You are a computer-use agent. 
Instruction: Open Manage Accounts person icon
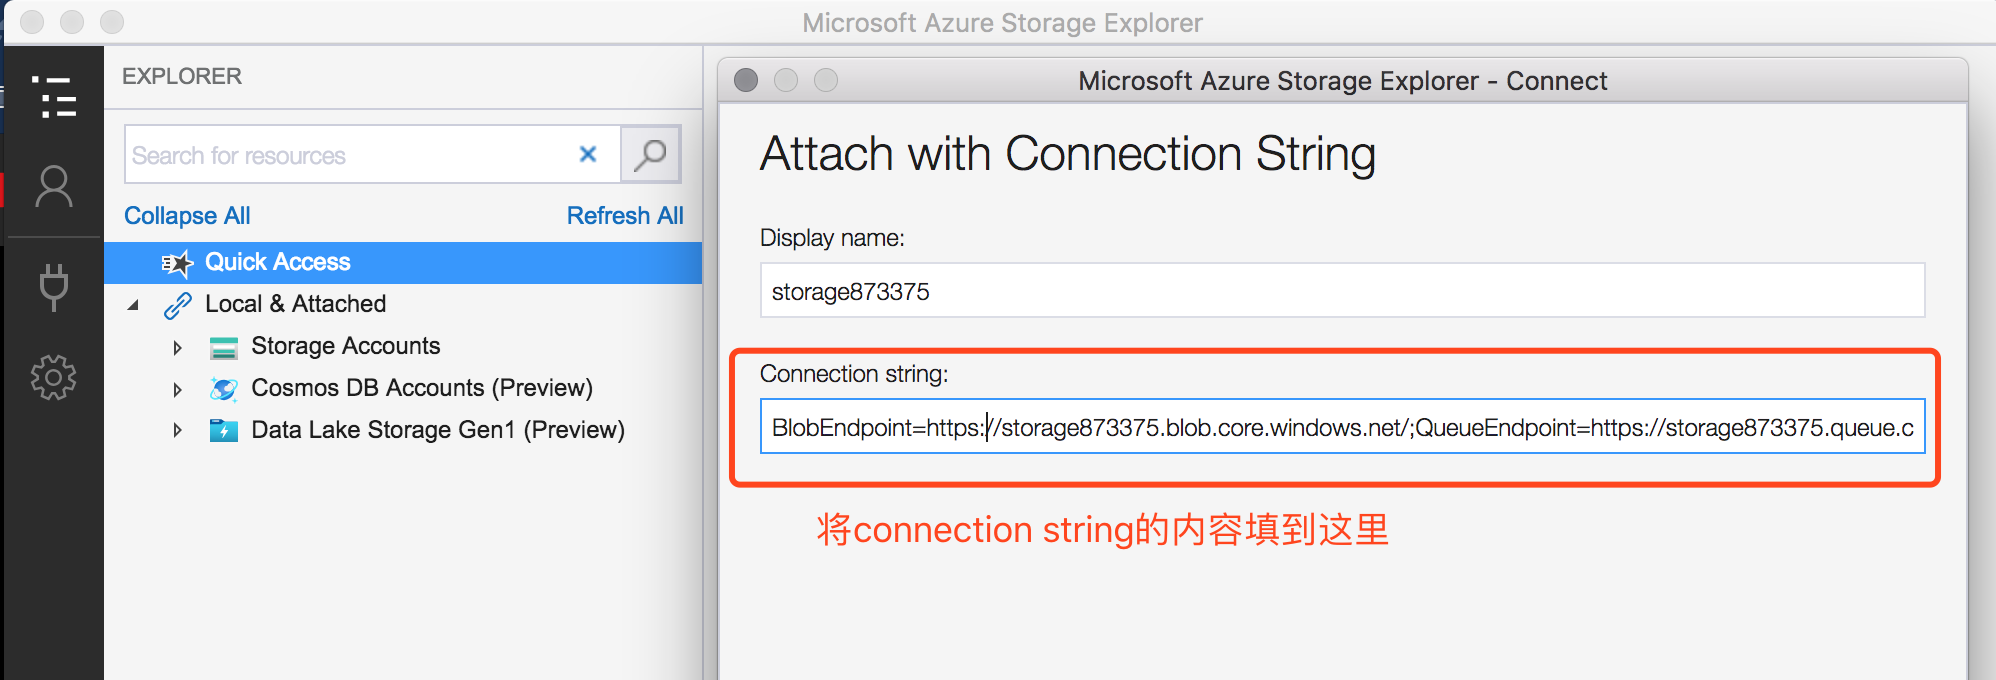click(54, 187)
